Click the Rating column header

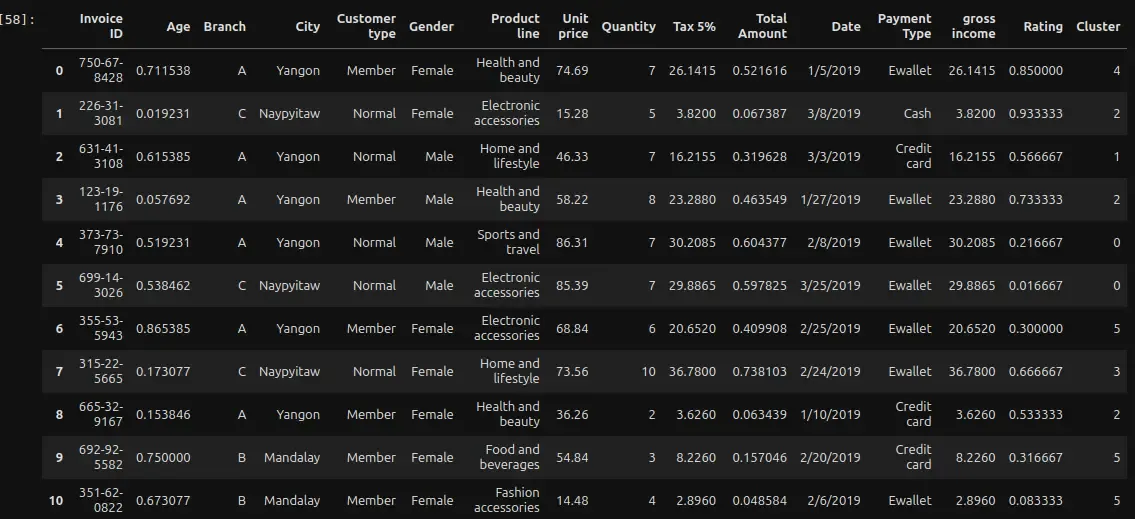(1042, 26)
